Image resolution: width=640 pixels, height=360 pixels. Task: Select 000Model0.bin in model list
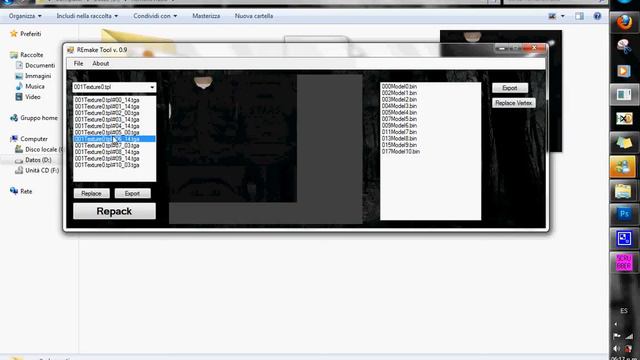[x=399, y=87]
